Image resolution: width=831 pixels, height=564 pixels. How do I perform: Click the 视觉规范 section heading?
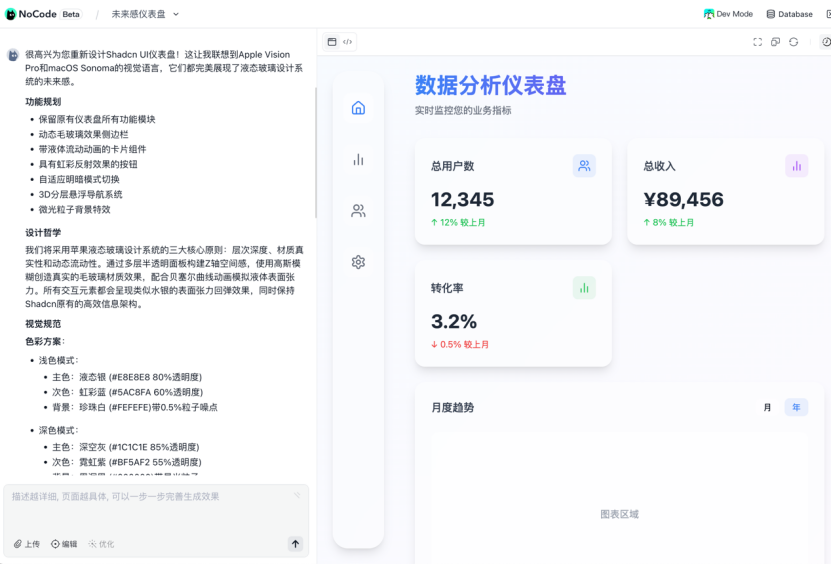(x=43, y=324)
